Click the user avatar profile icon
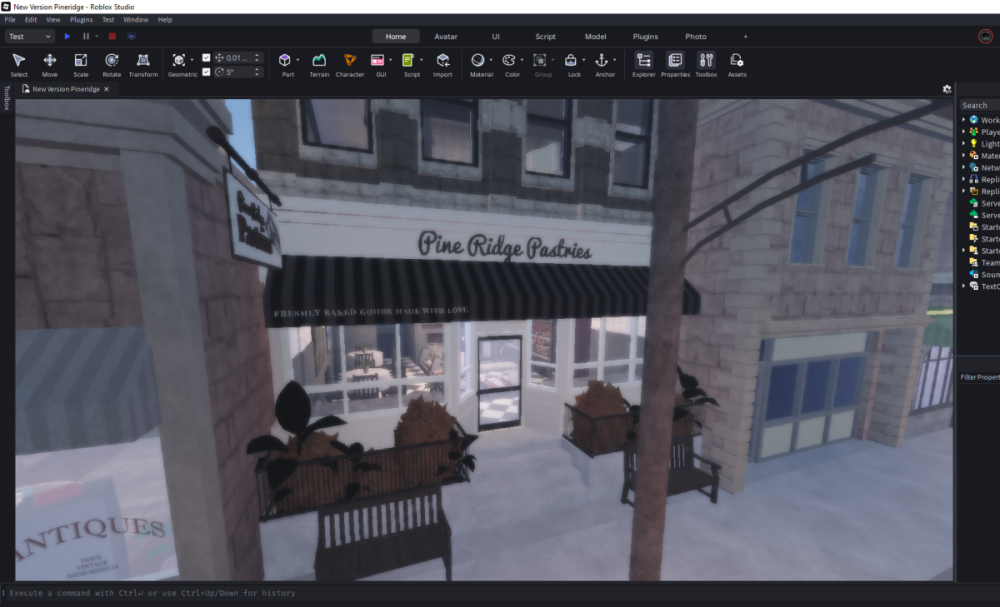Viewport: 1000px width, 607px height. tap(985, 36)
